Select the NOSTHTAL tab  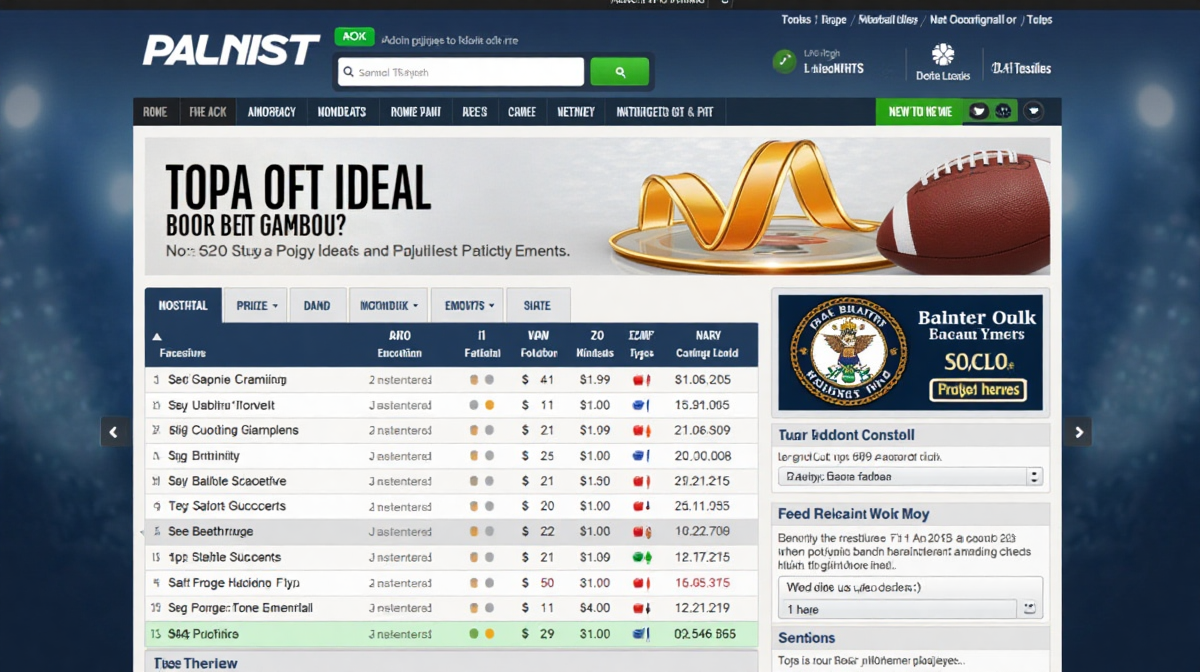pos(183,306)
